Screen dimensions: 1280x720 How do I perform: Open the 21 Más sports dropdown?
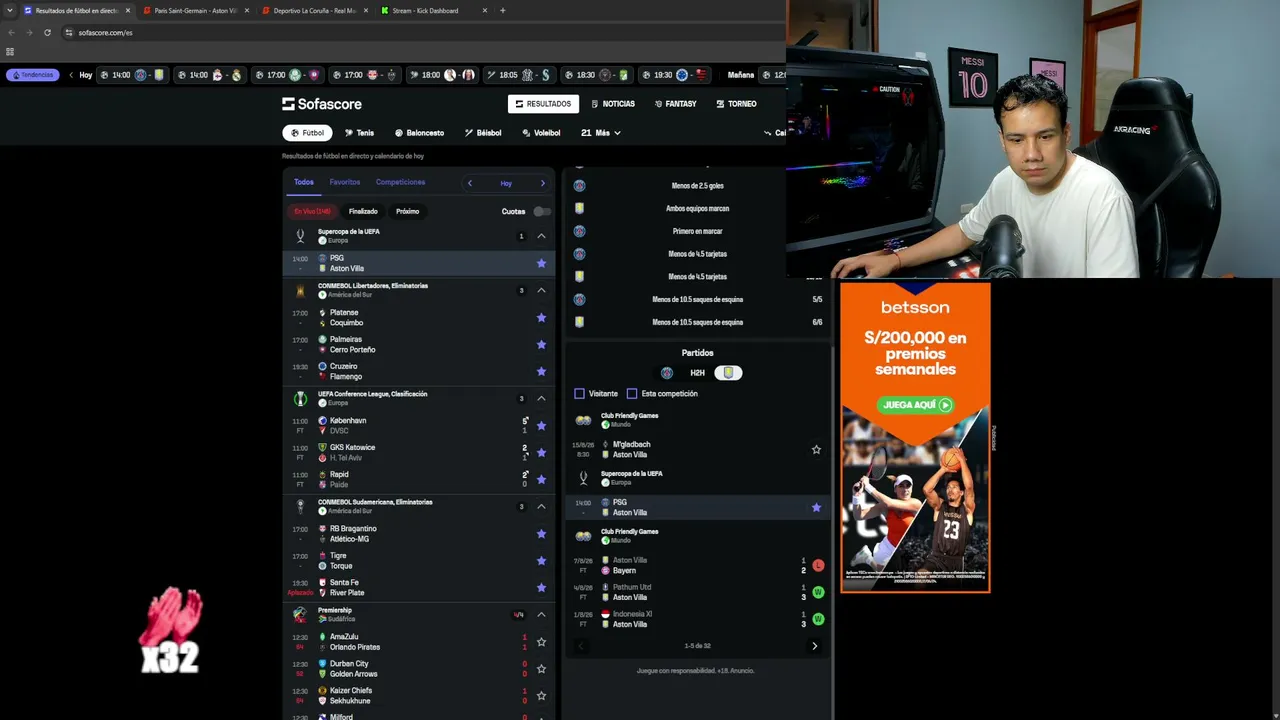click(600, 132)
